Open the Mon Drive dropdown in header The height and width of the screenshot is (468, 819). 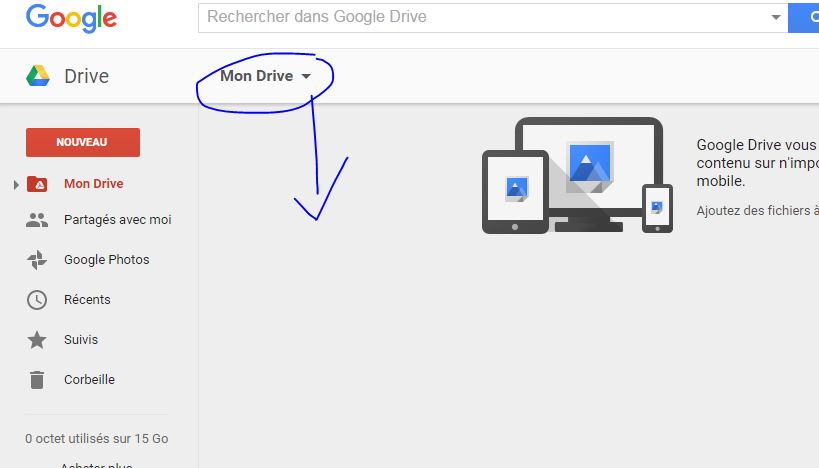pyautogui.click(x=265, y=76)
